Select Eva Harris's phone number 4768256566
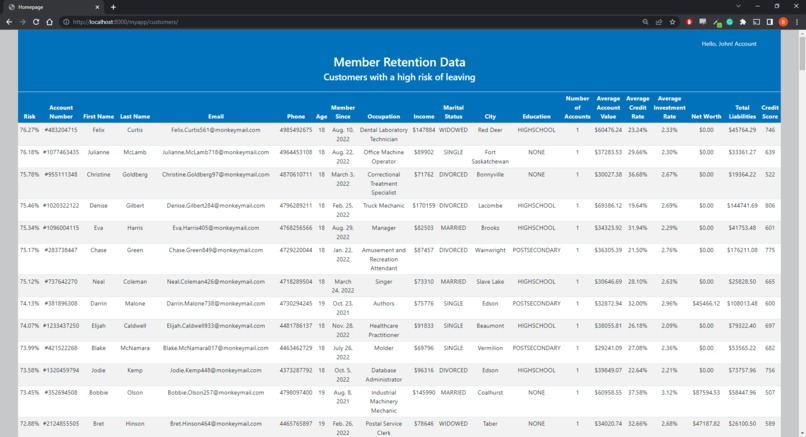 (x=296, y=228)
